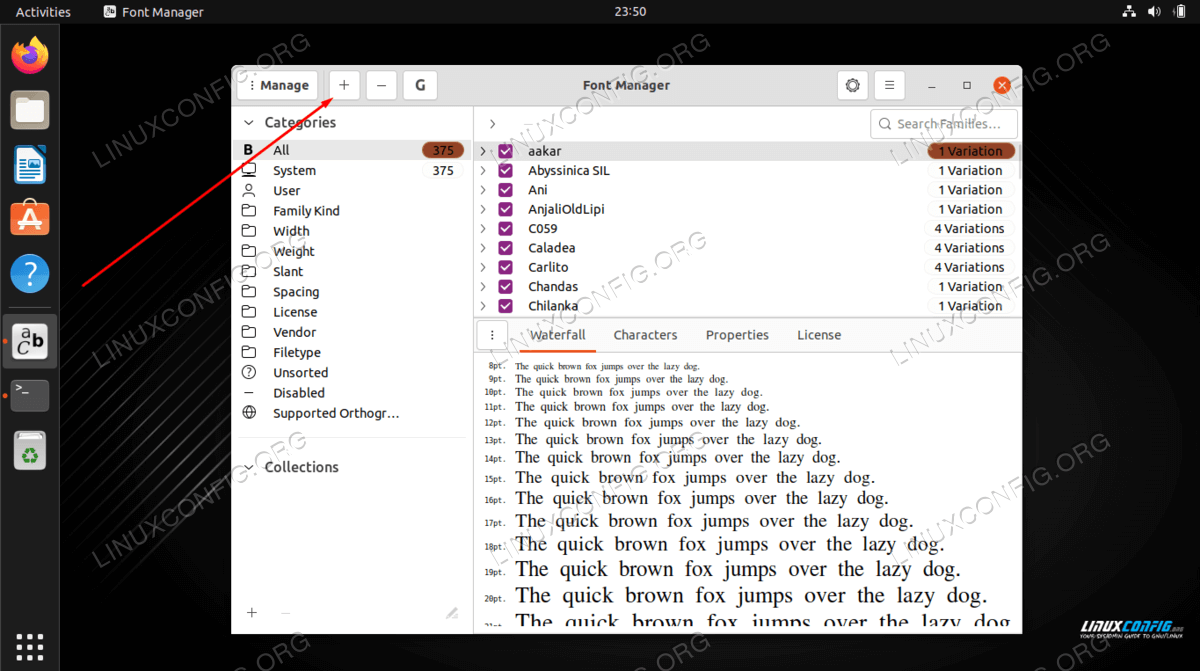The height and width of the screenshot is (671, 1200).
Task: Open the Spacing category folder
Action: [x=351, y=292]
